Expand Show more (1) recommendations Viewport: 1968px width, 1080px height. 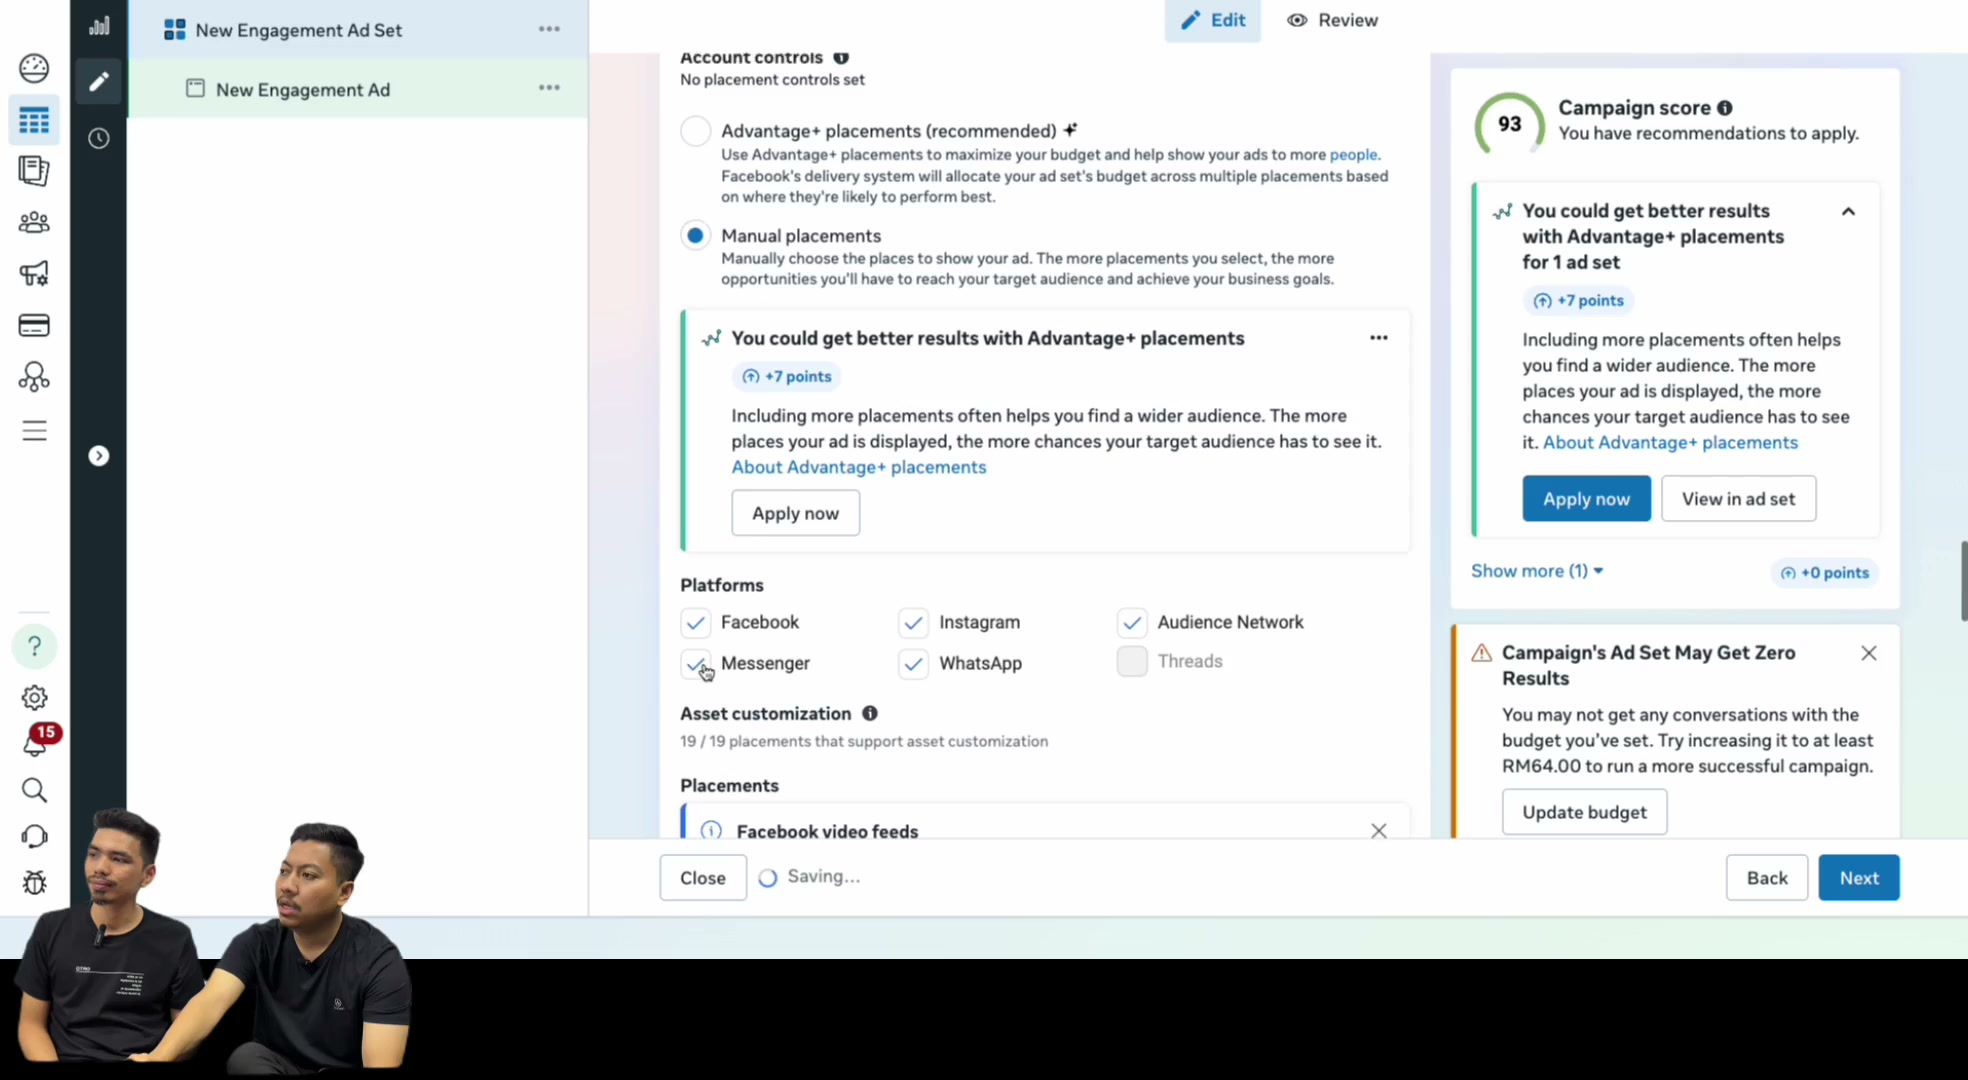pos(1537,571)
